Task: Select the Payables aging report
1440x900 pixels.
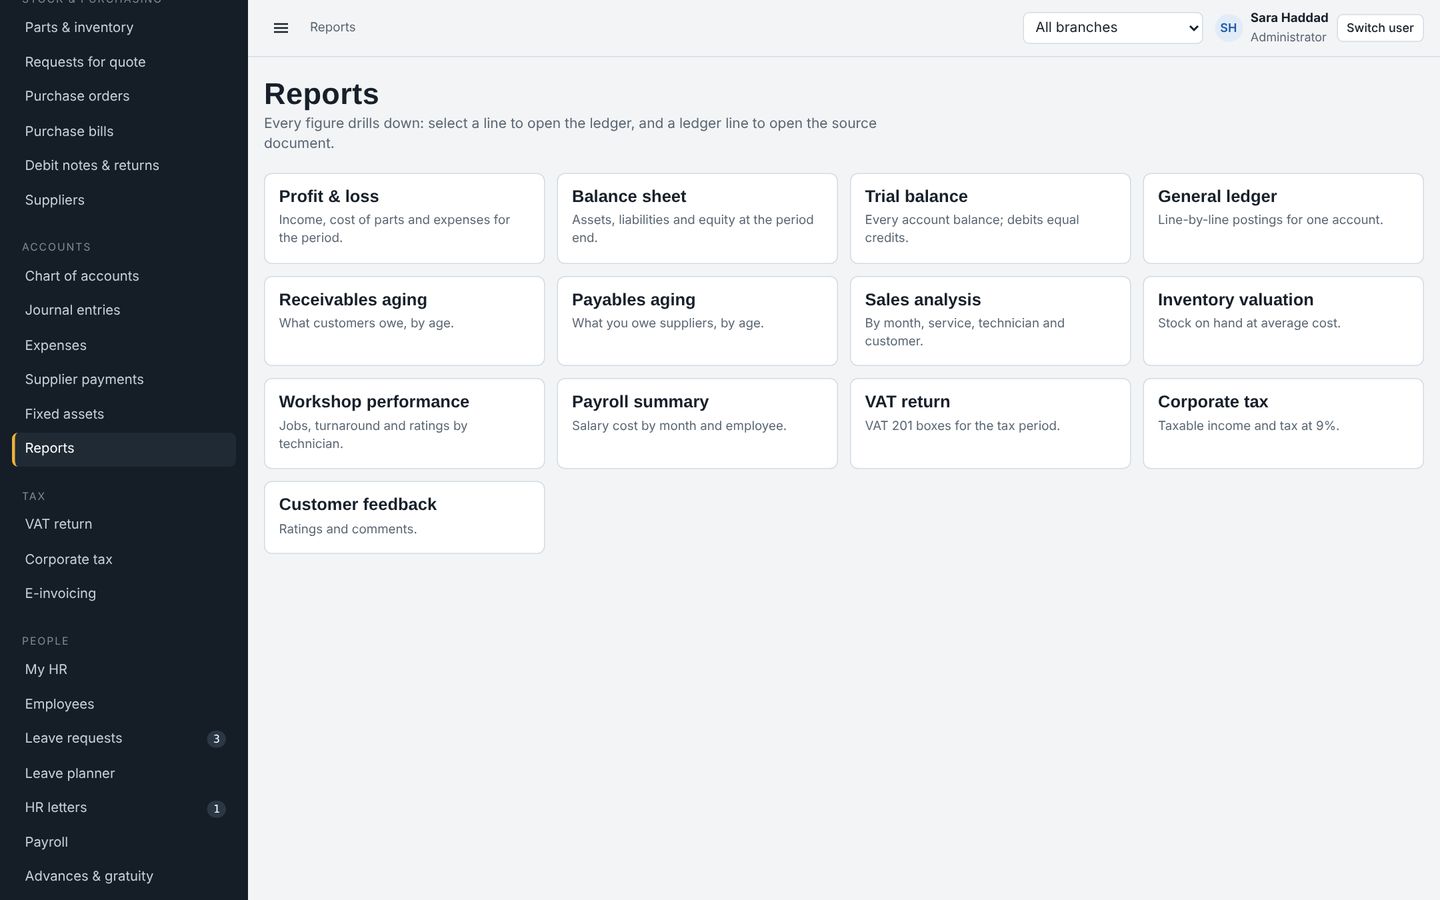Action: pos(697,321)
